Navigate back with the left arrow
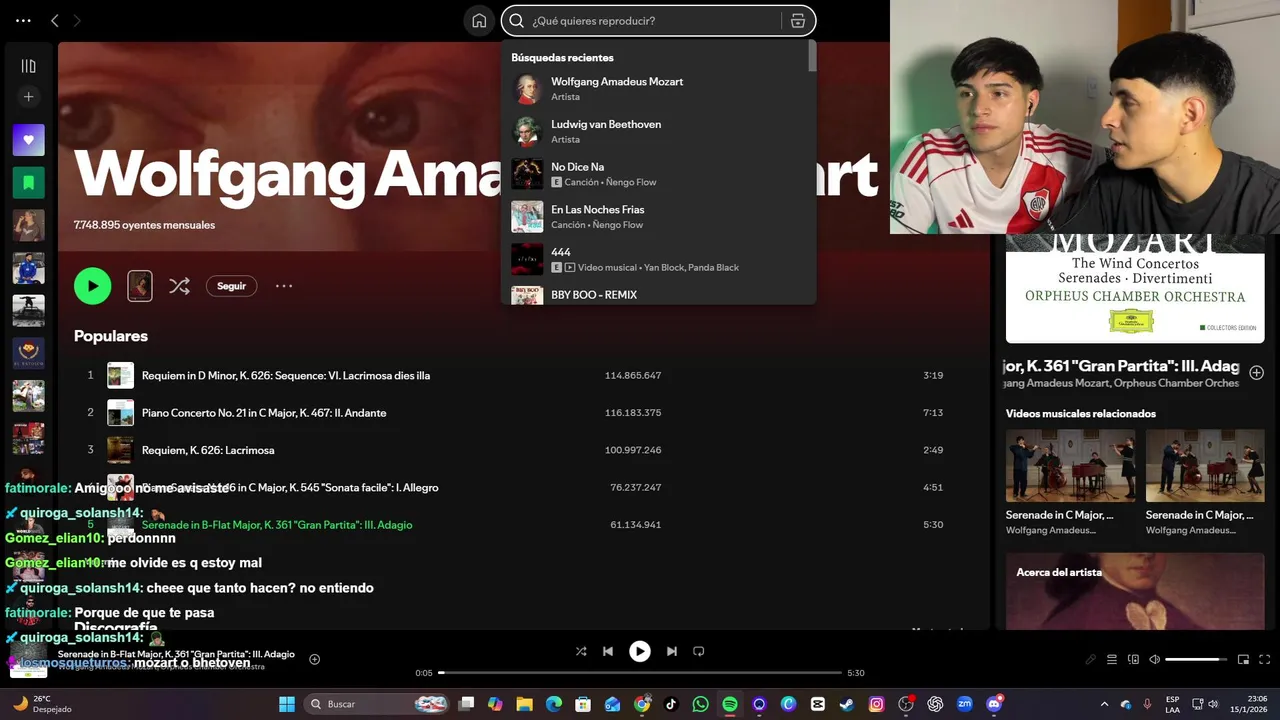Viewport: 1280px width, 720px height. point(55,20)
